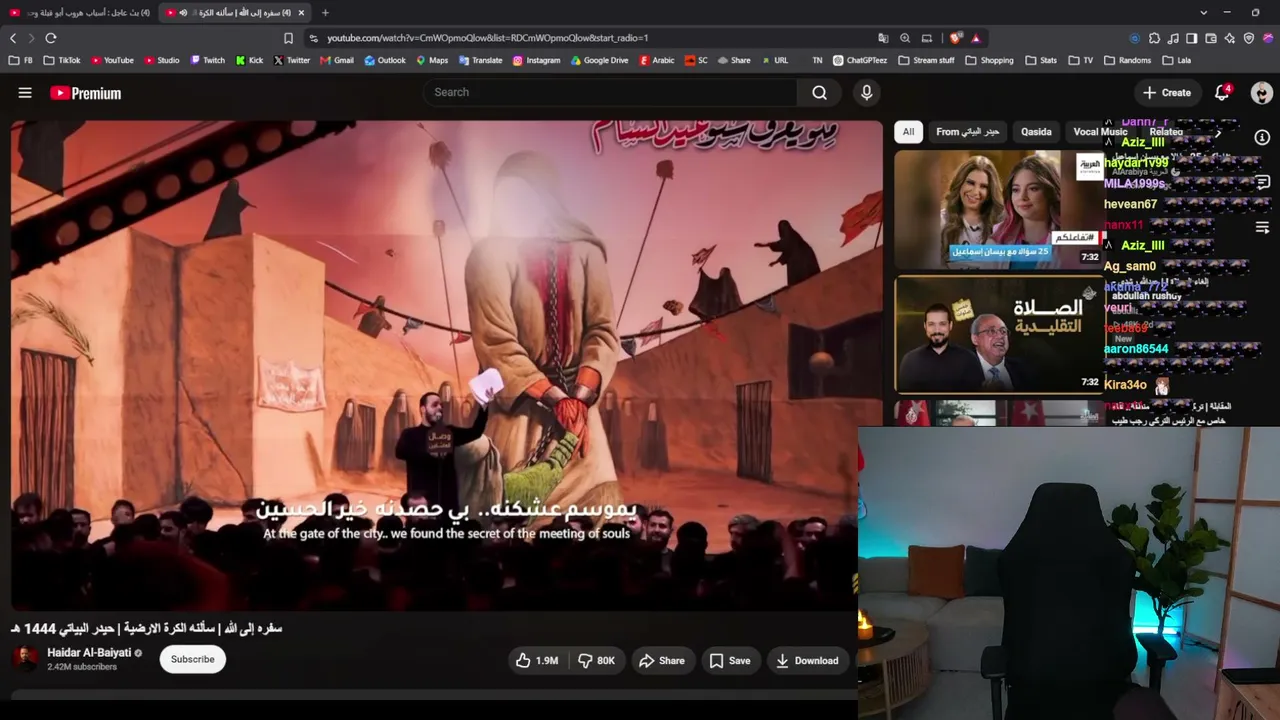Open the Gmail bookmark

click(337, 60)
